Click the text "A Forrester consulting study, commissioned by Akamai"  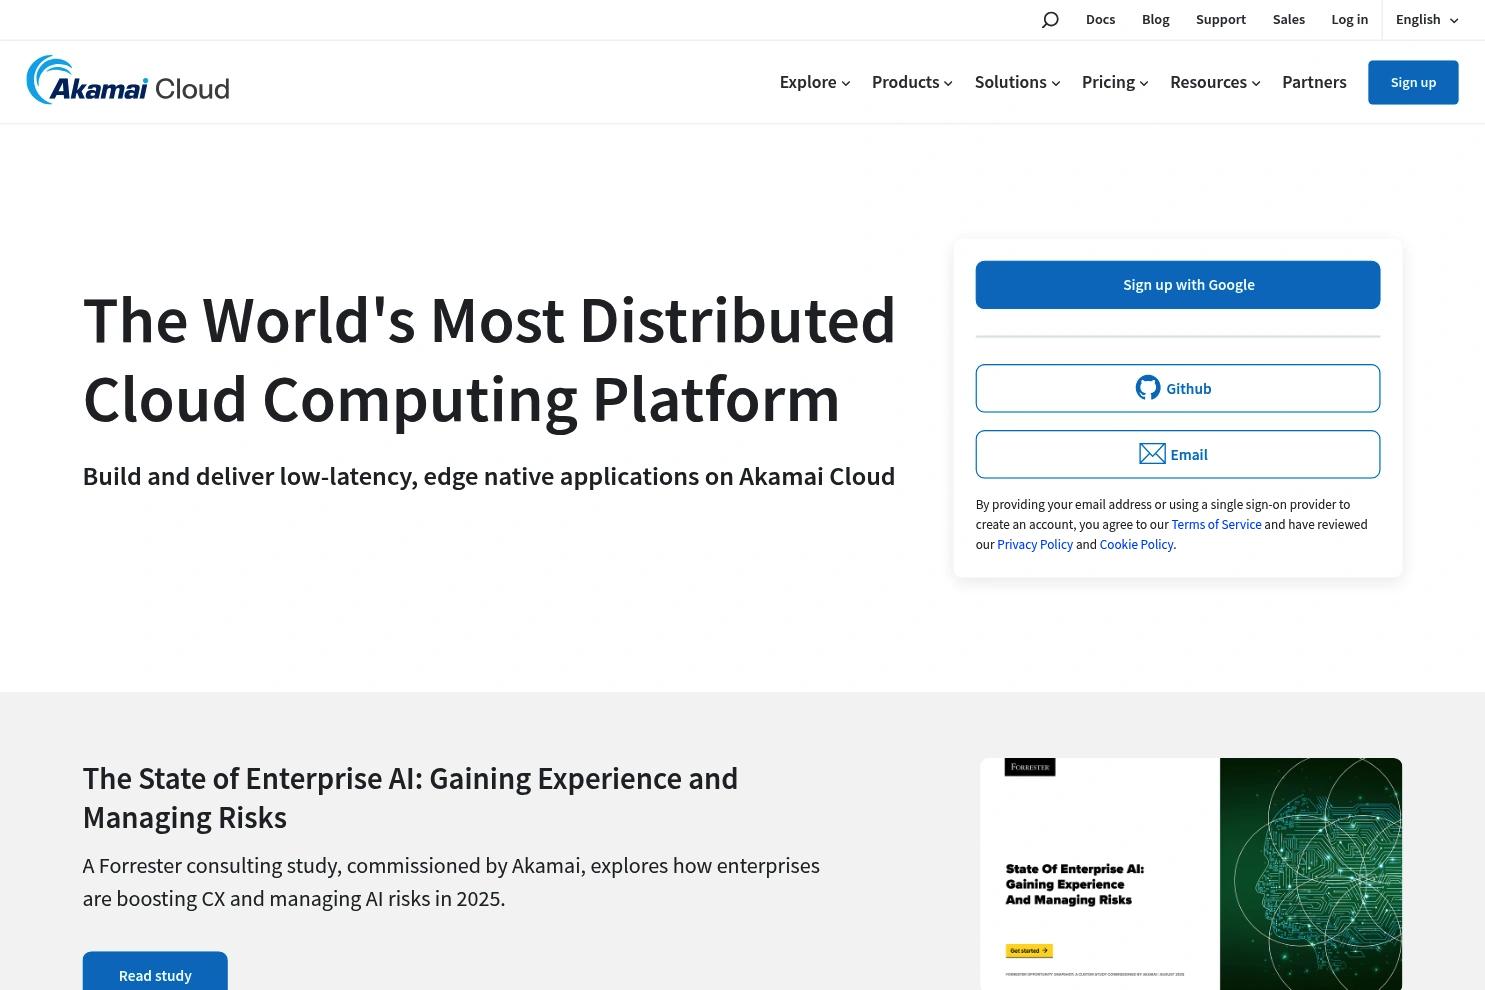click(333, 866)
